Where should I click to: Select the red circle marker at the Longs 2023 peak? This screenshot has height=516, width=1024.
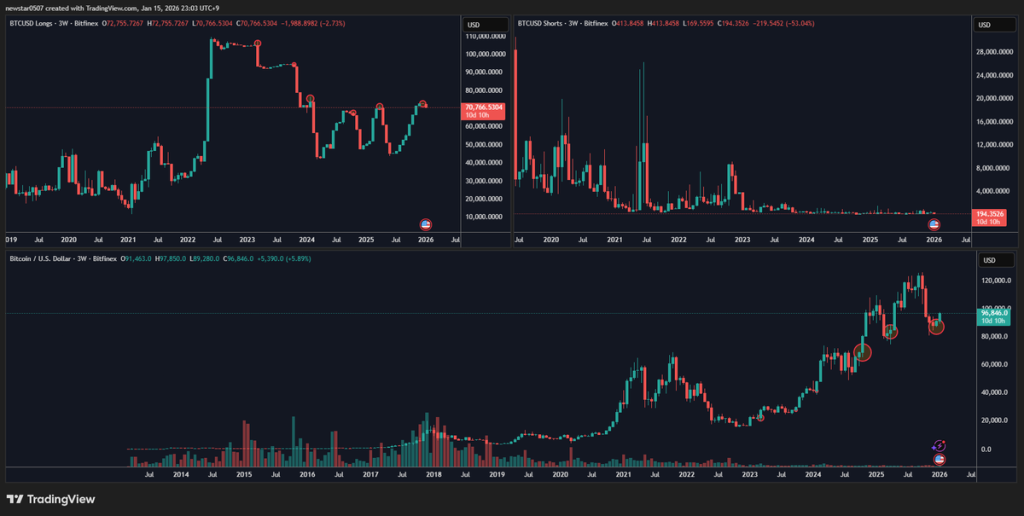click(259, 44)
